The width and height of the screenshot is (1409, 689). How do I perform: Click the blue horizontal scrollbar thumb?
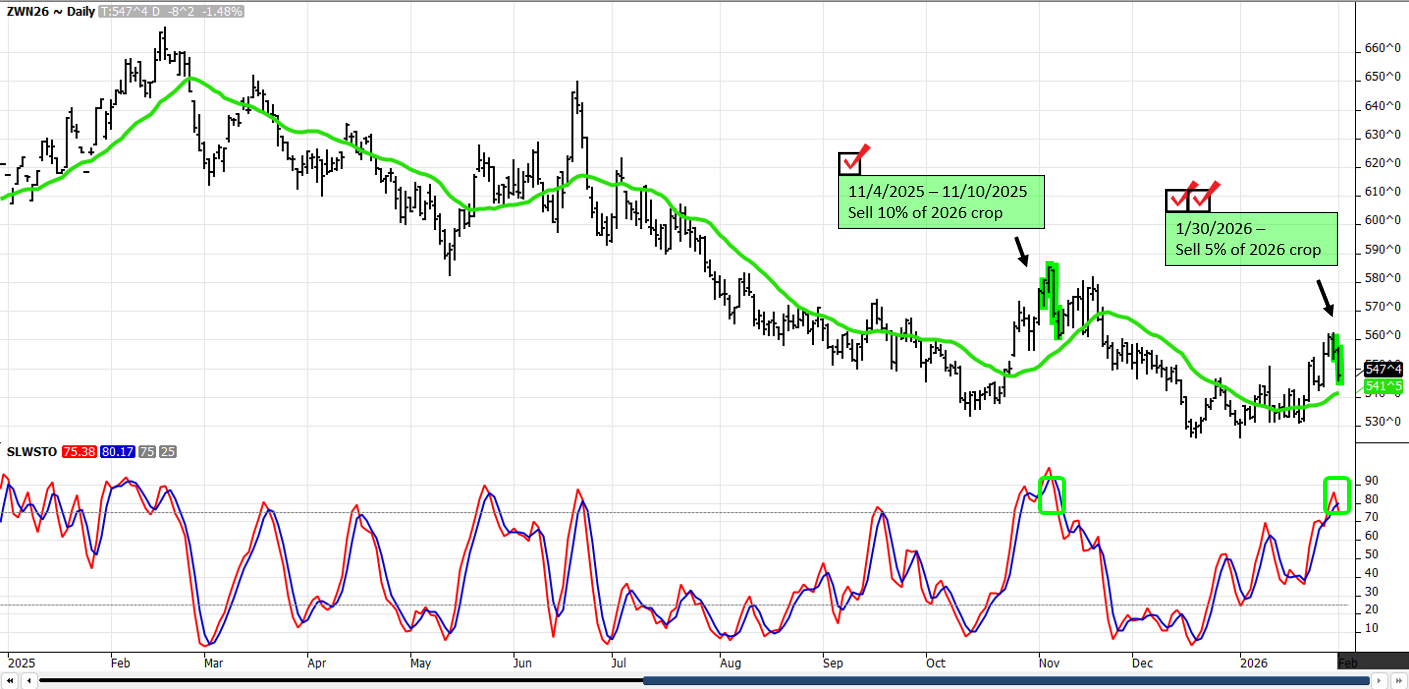(x=1005, y=681)
